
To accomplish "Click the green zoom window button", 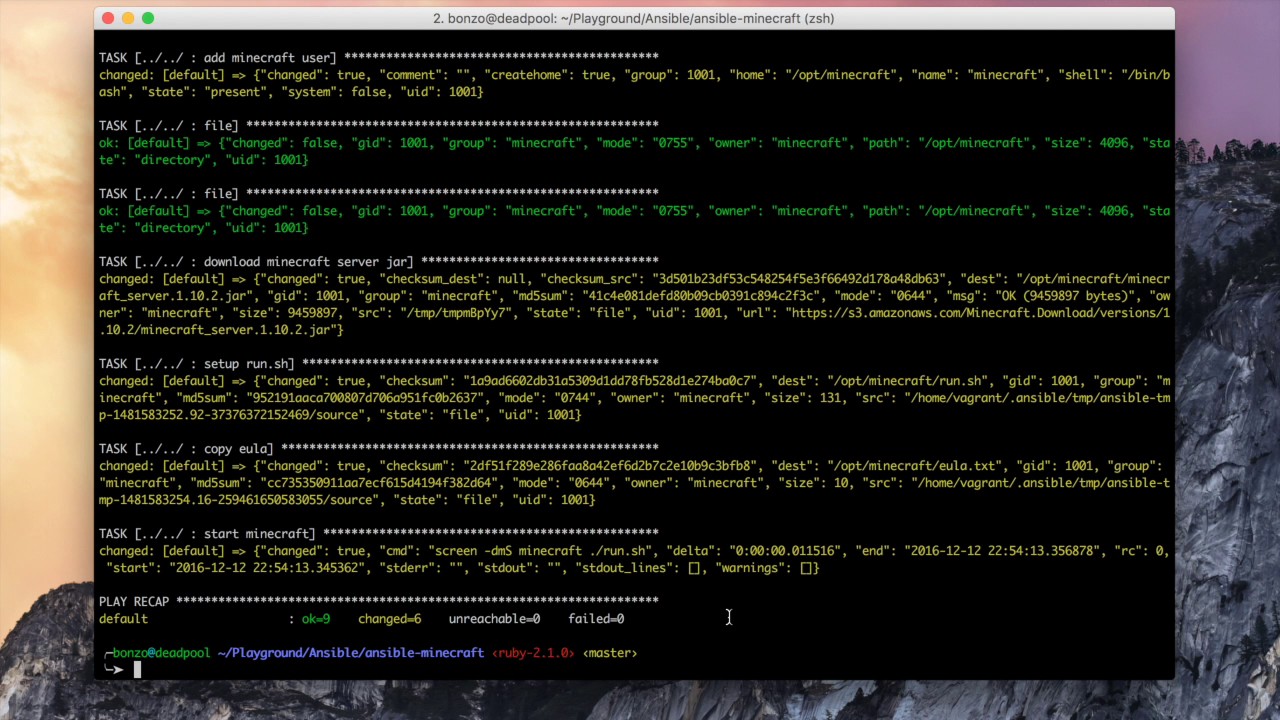I will click(148, 18).
